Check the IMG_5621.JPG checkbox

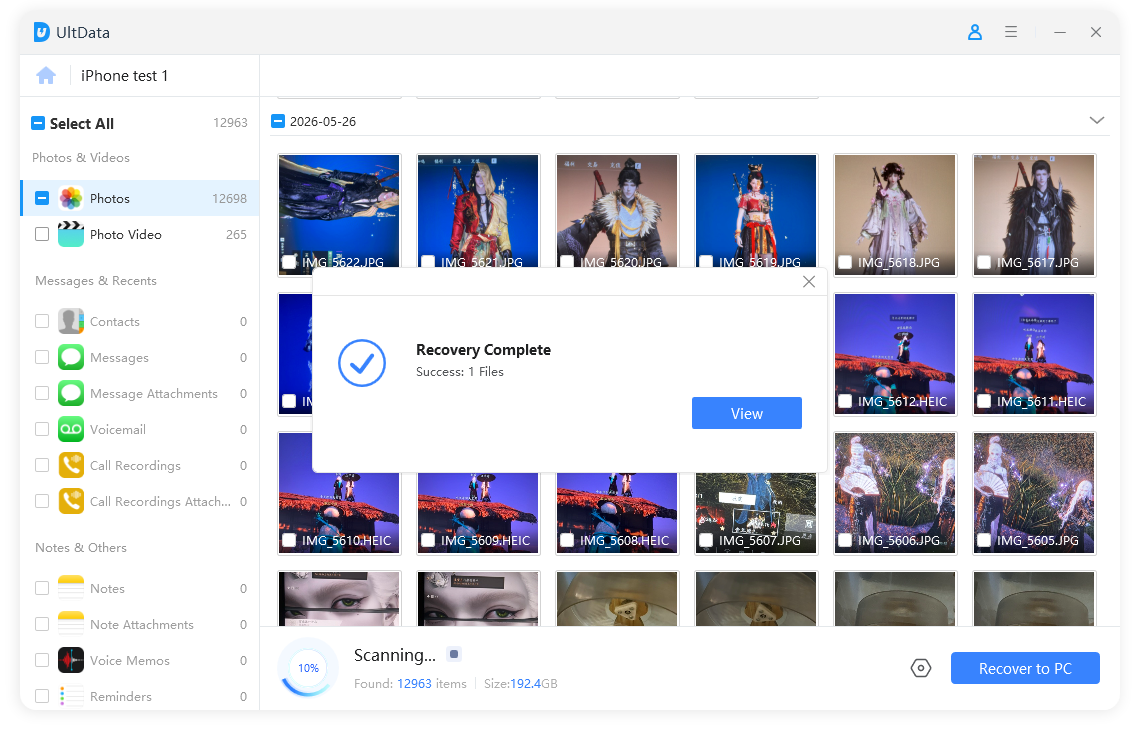[428, 262]
